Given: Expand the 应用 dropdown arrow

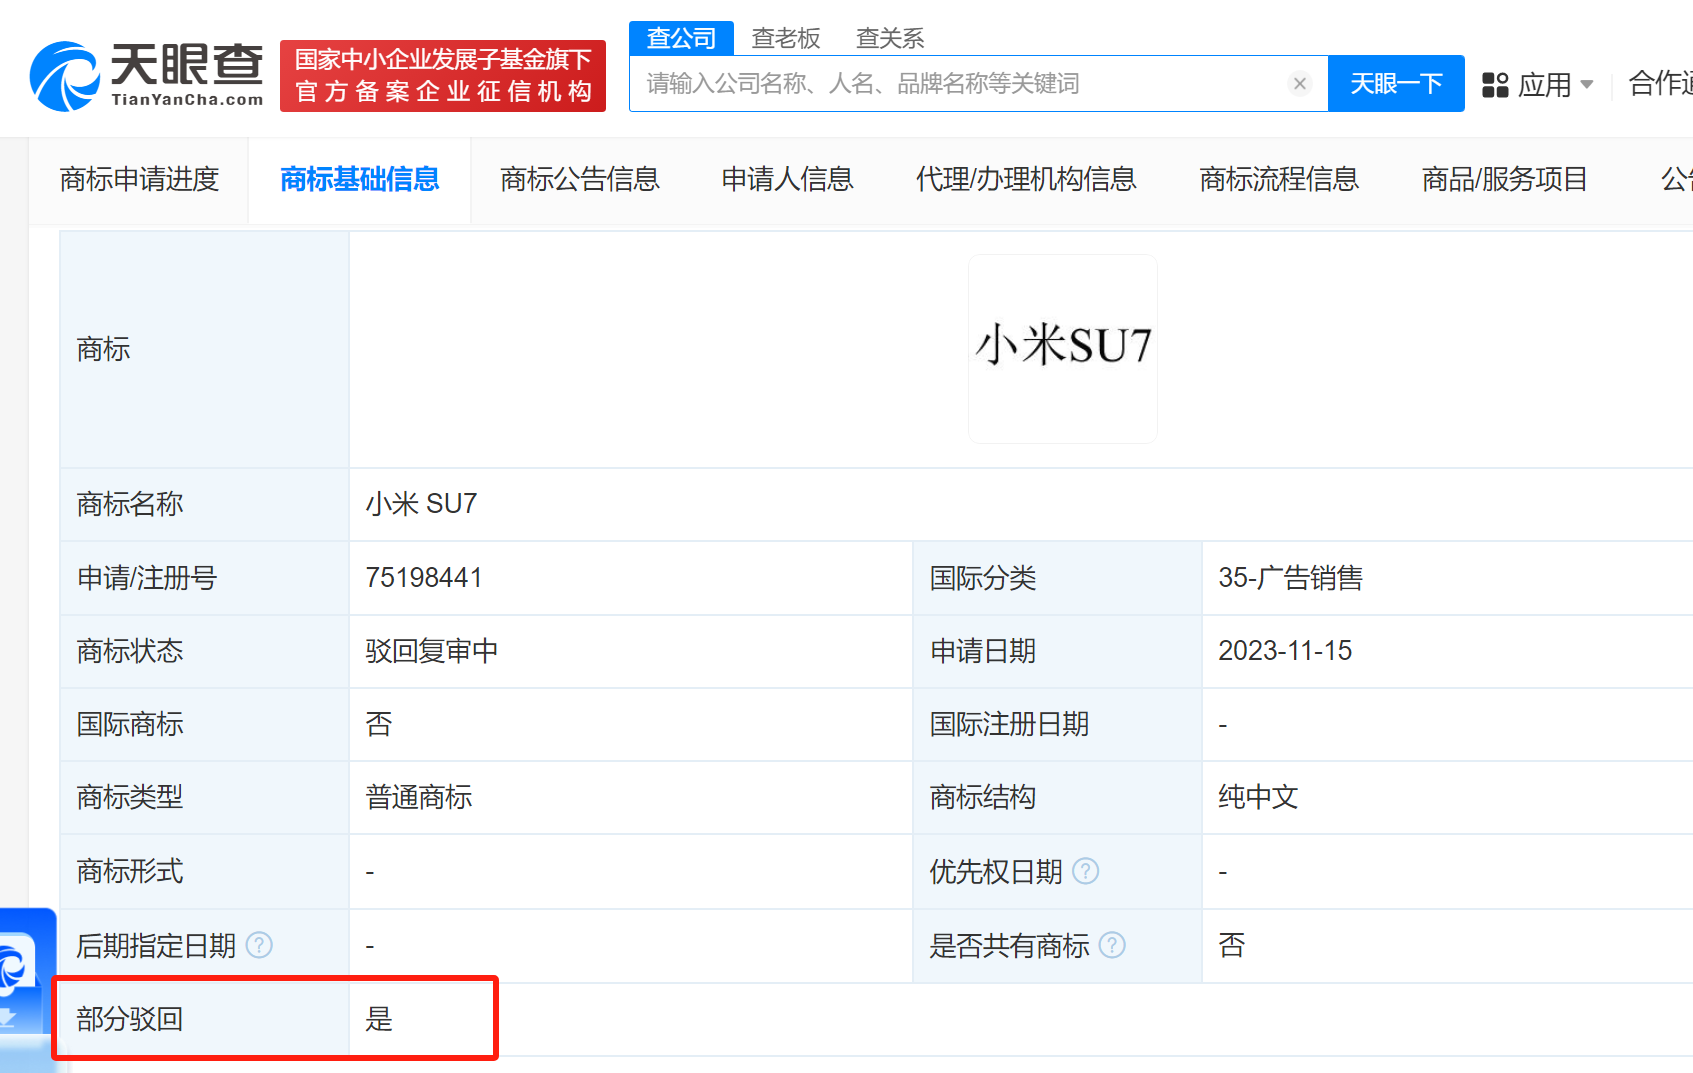Looking at the screenshot, I should (1587, 85).
